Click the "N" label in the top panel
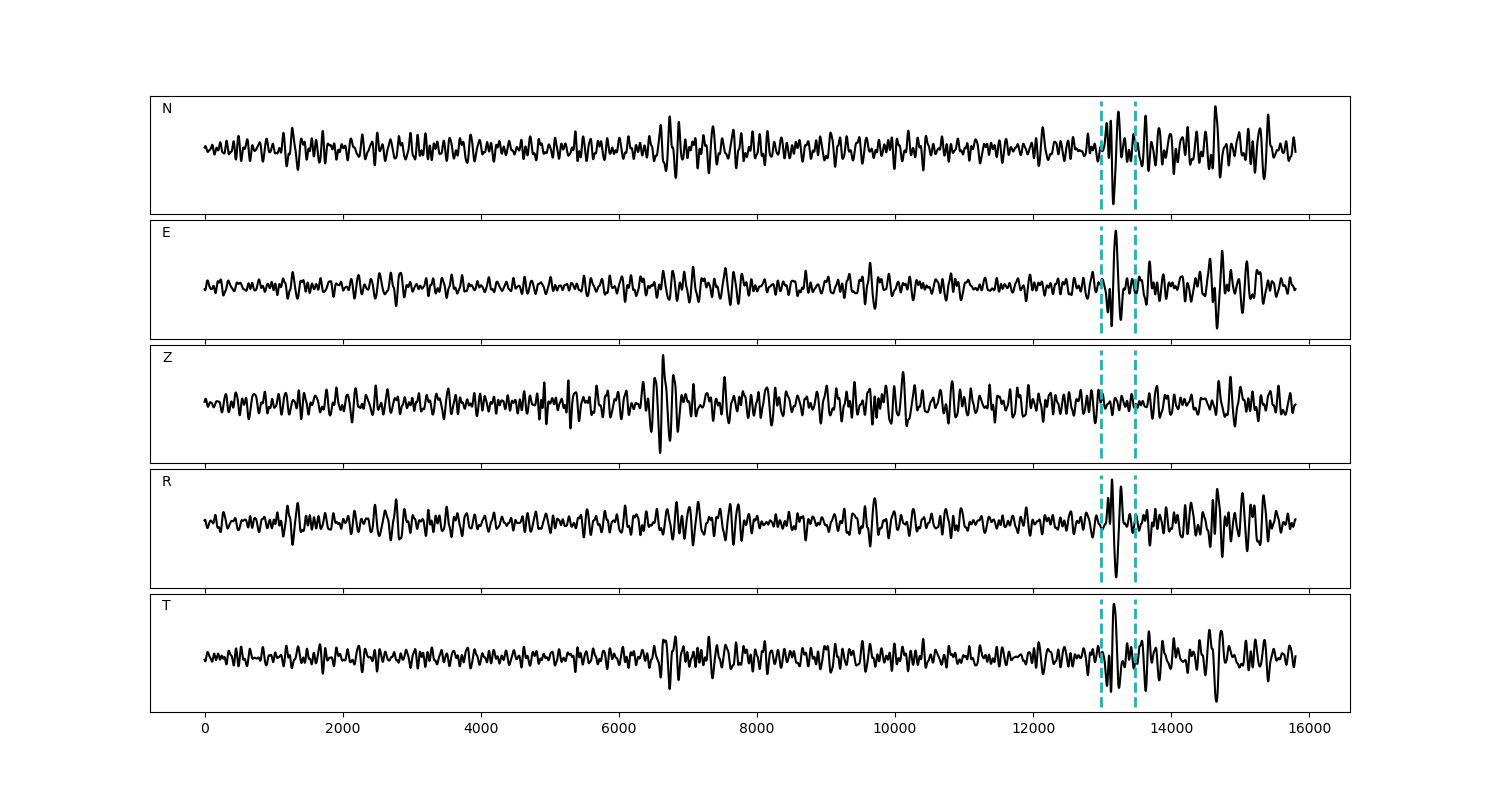Viewport: 1500px width, 800px height. (167, 109)
